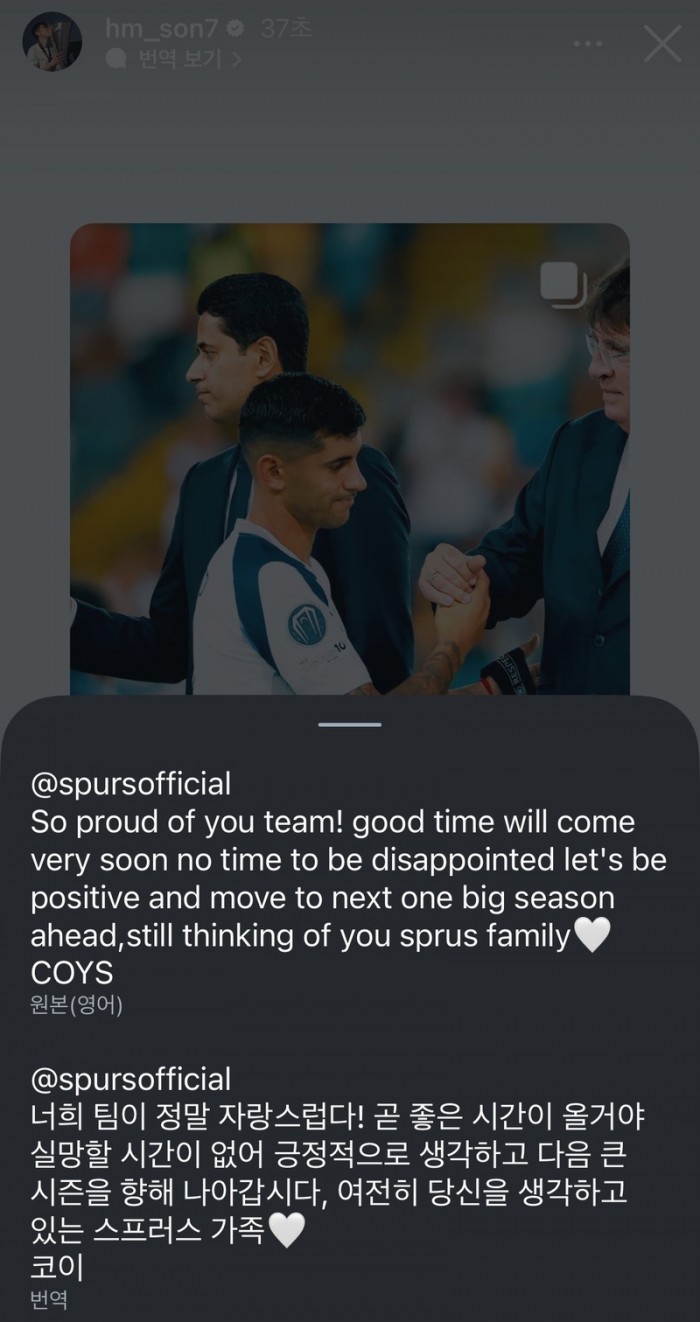This screenshot has height=1322, width=700.
Task: Open @spursofficial mention in English original
Action: pyautogui.click(x=132, y=781)
